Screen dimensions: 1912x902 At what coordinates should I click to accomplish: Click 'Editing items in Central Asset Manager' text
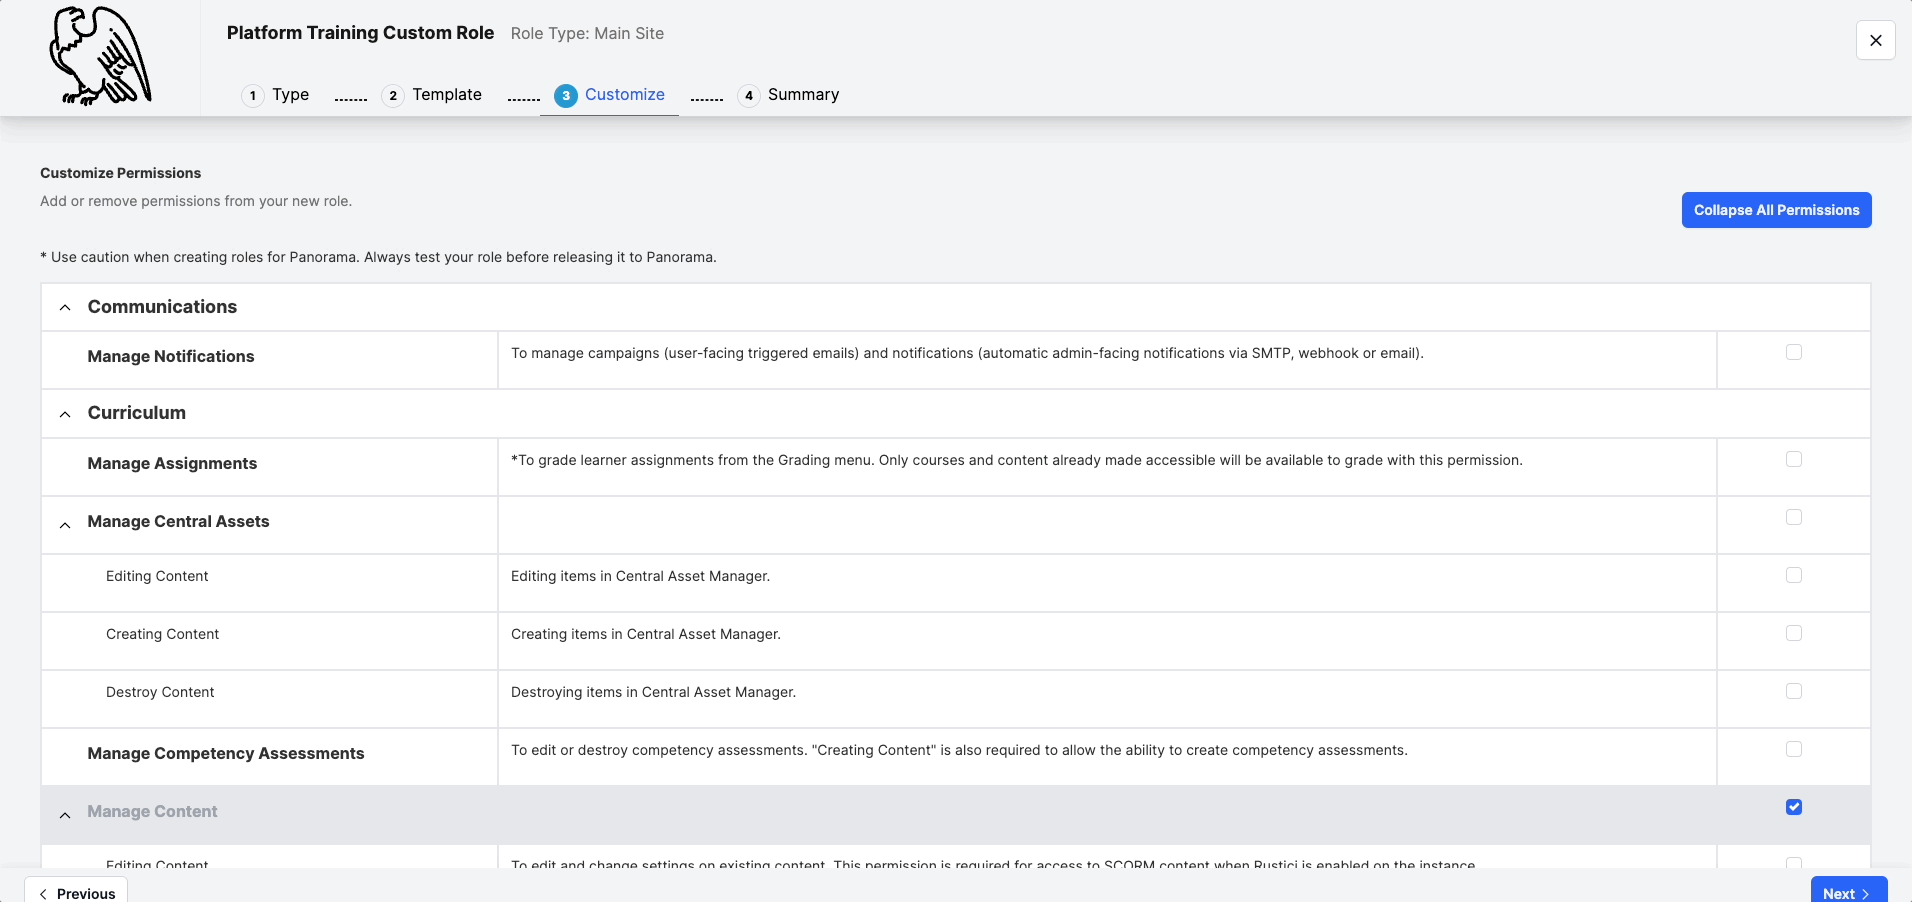640,576
